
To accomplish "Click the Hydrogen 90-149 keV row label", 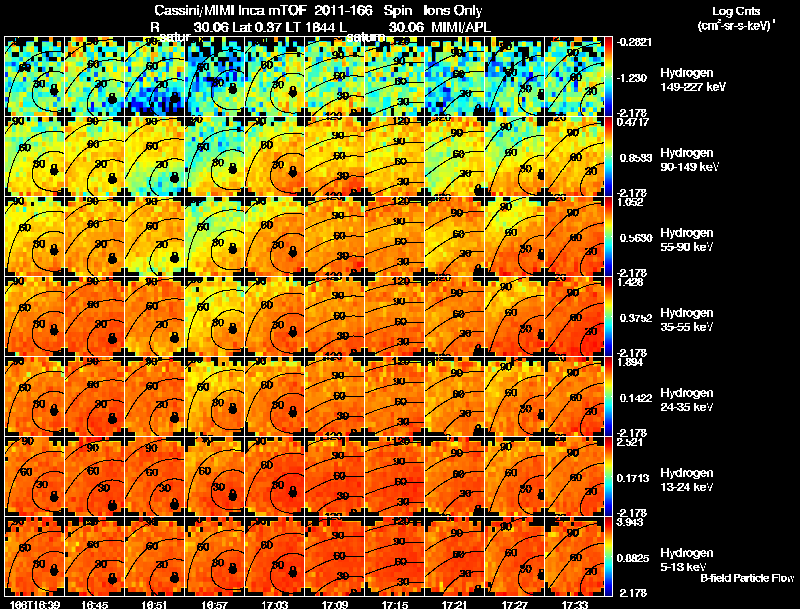I will [x=689, y=160].
